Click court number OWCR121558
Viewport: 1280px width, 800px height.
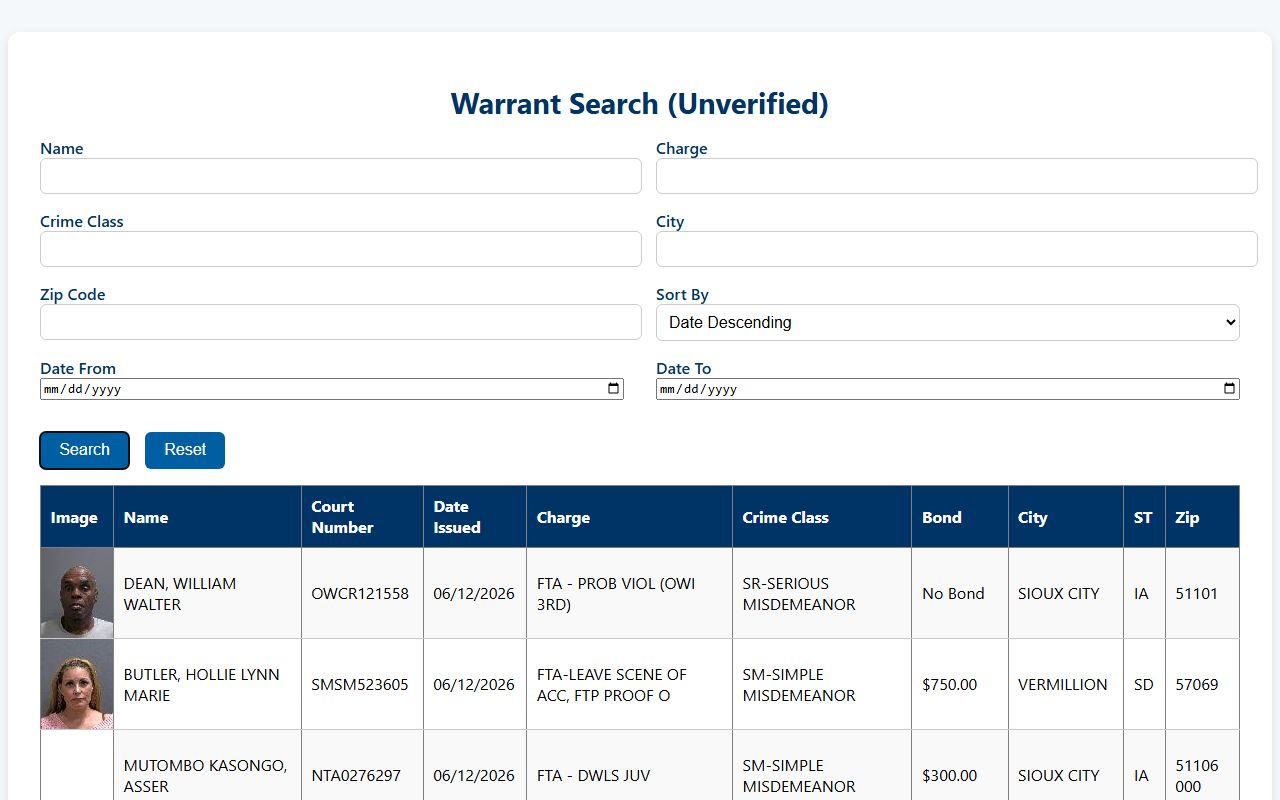(360, 594)
